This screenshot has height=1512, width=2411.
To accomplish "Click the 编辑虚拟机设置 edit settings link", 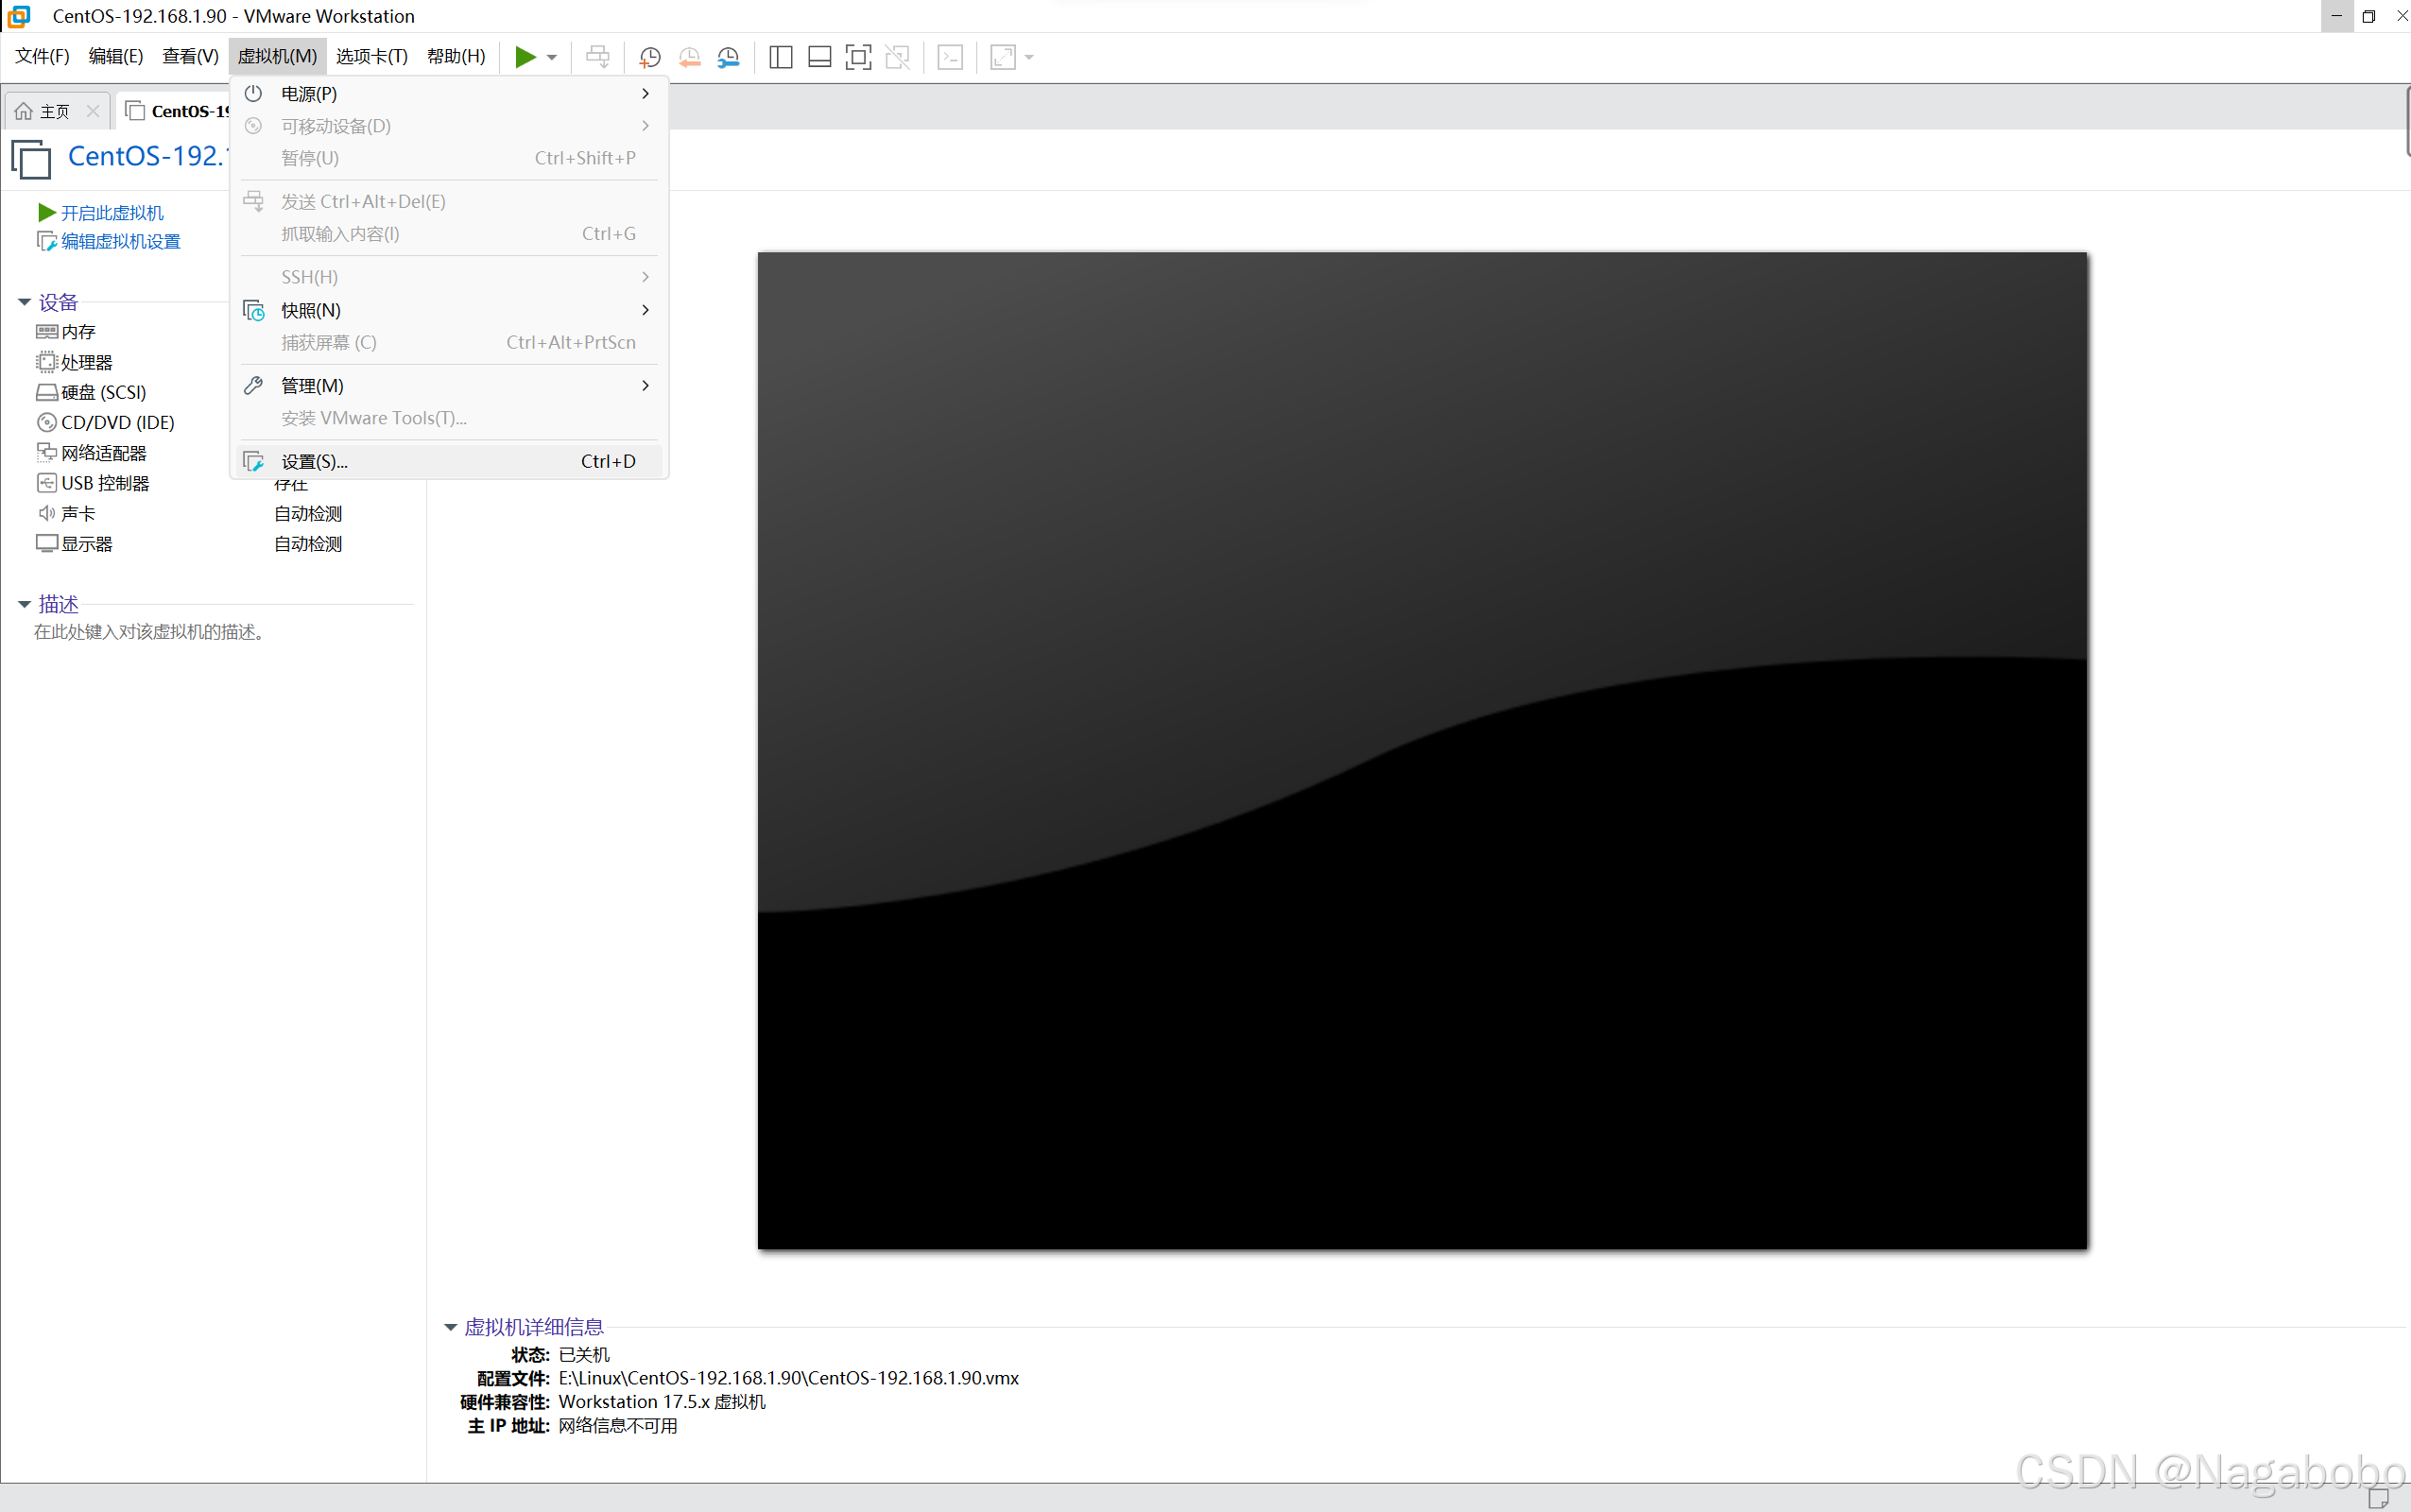I will click(x=120, y=241).
